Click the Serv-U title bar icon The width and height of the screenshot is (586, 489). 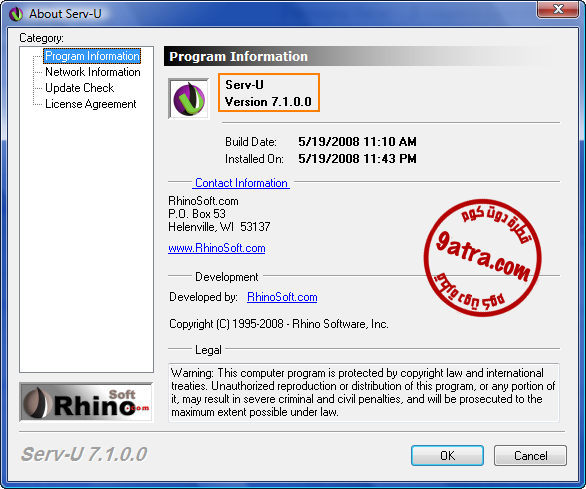(16, 14)
